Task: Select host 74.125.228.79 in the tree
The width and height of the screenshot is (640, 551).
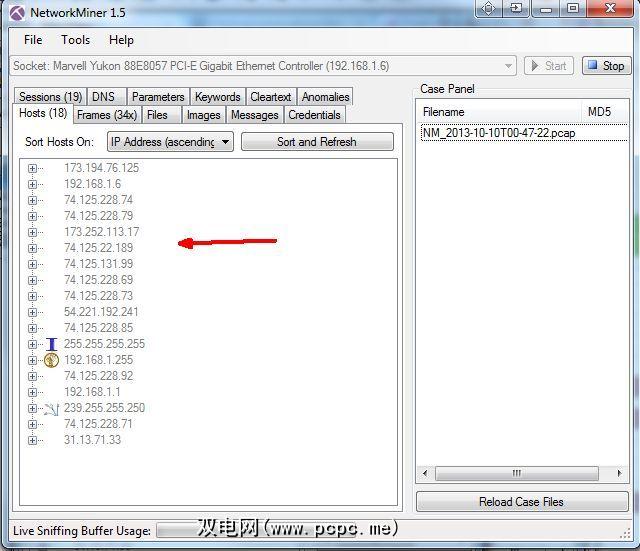Action: (x=98, y=216)
